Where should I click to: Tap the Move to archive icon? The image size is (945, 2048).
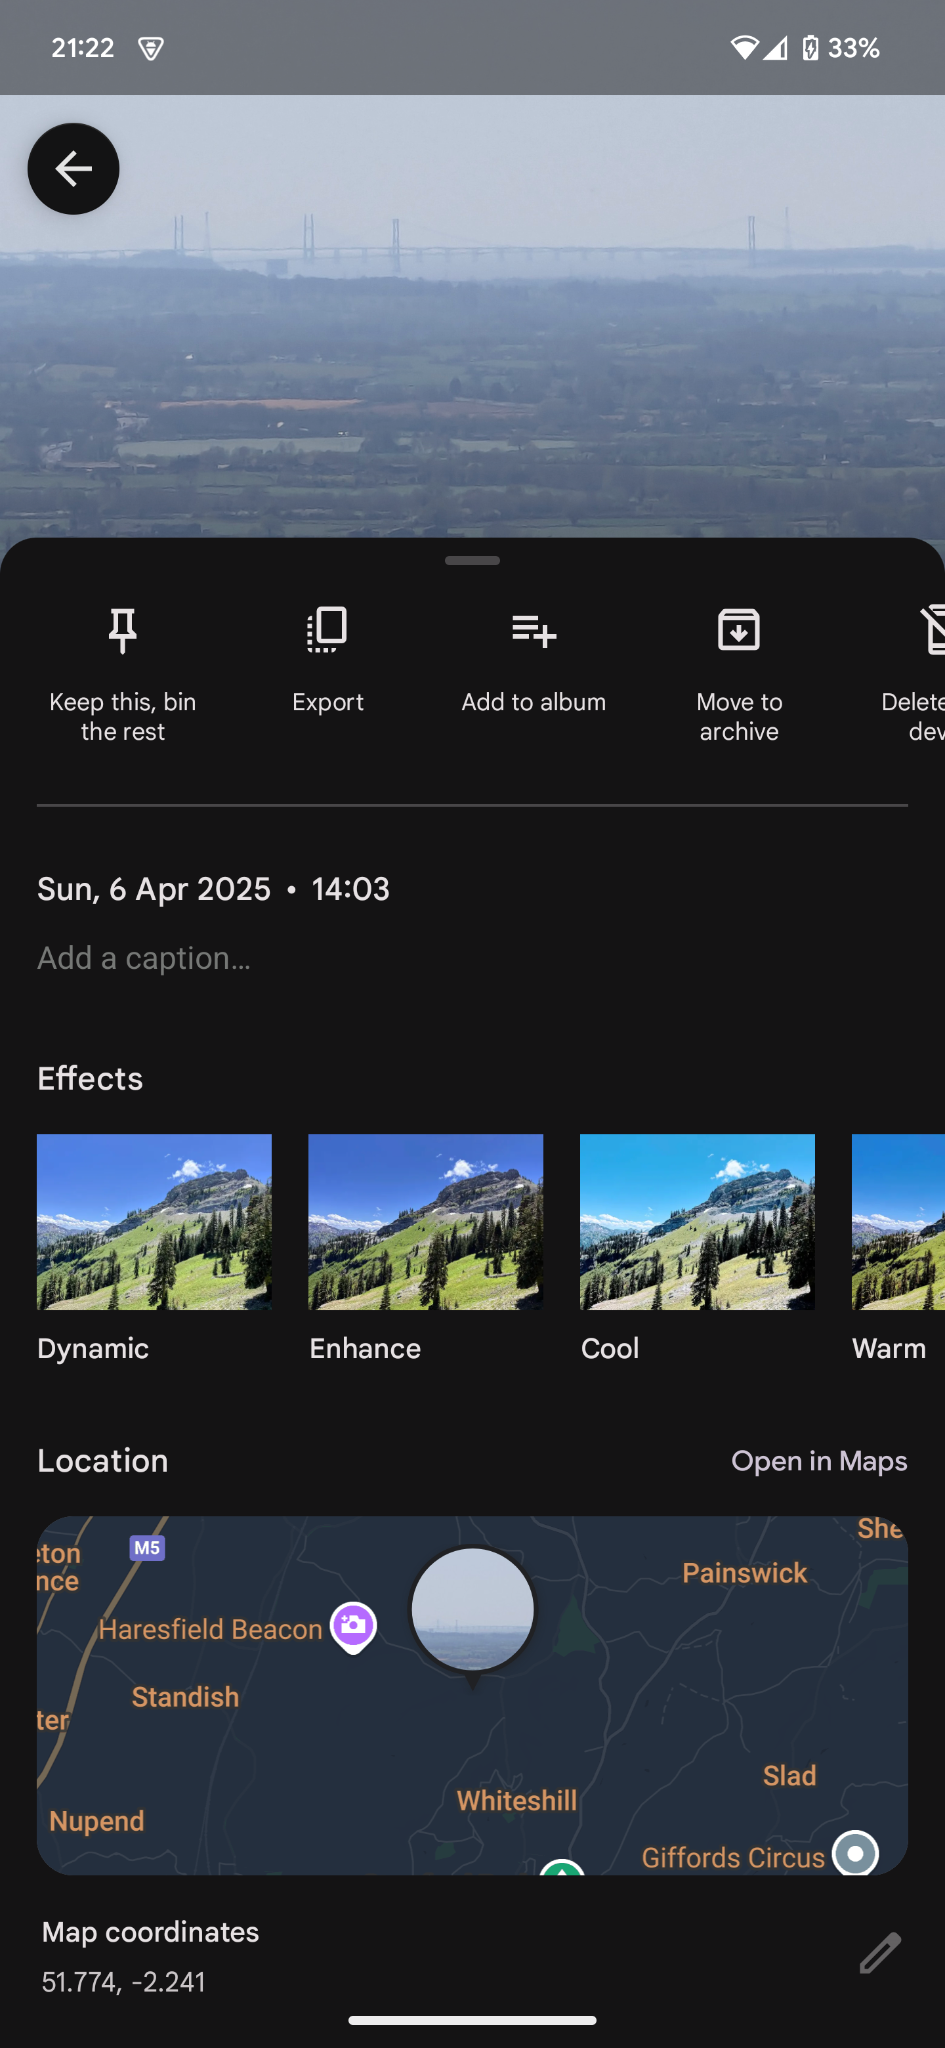[x=739, y=631]
